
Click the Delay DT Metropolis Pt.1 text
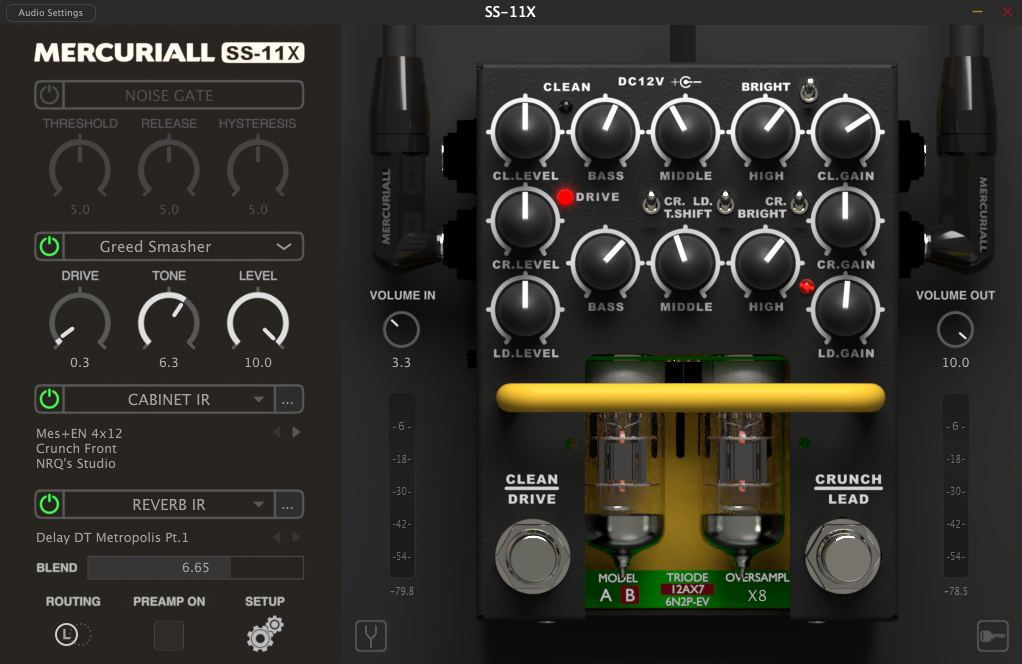click(x=112, y=538)
